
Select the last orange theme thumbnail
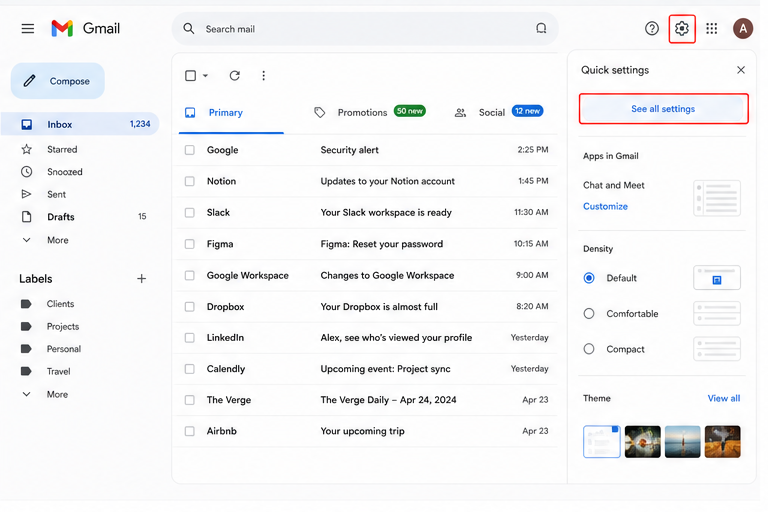coord(722,441)
